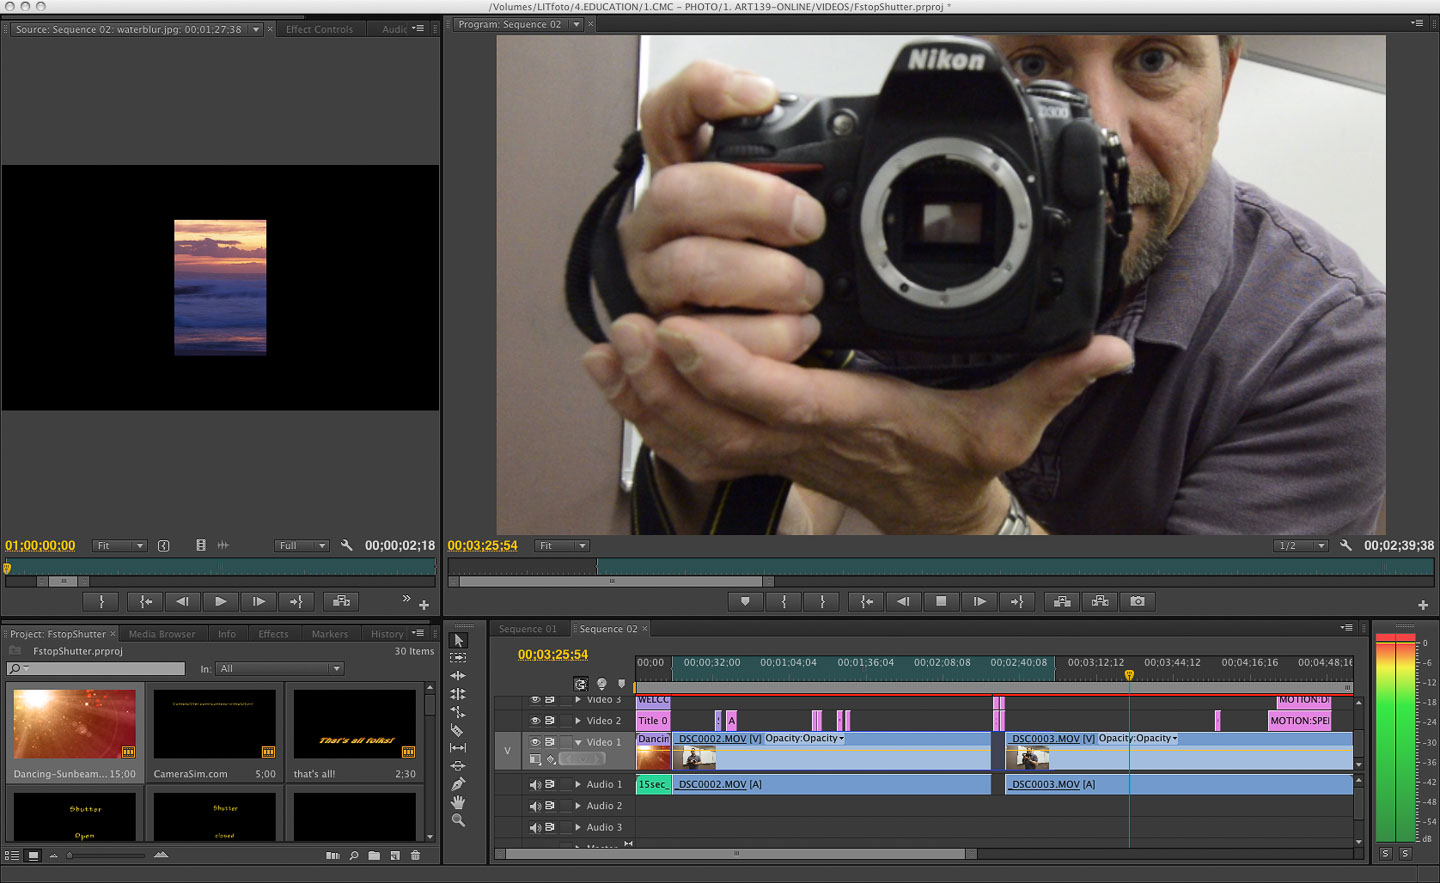This screenshot has height=883, width=1440.
Task: Select the Zoom tool in tools panel
Action: (458, 820)
